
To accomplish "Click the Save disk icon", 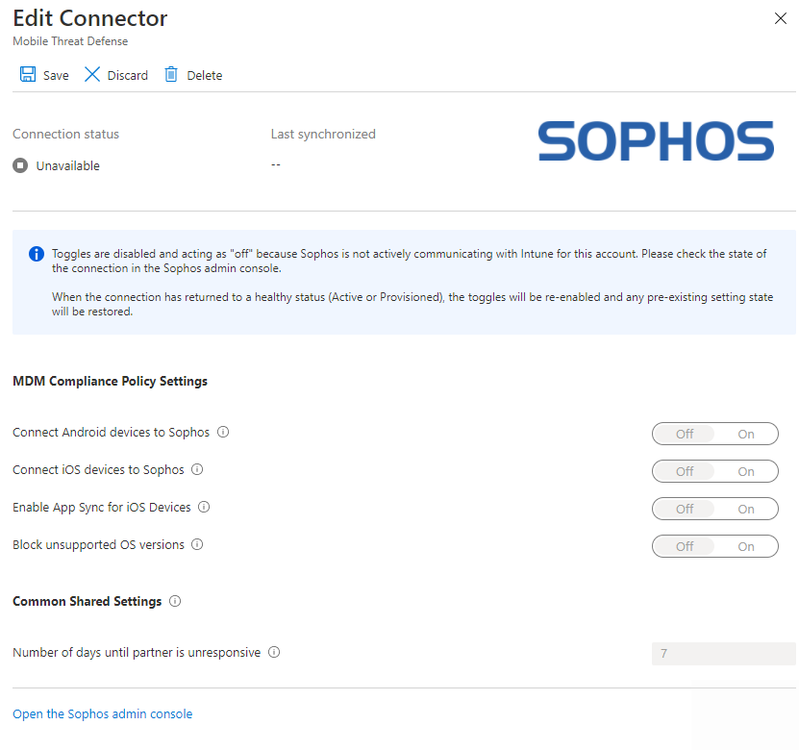I will (28, 75).
